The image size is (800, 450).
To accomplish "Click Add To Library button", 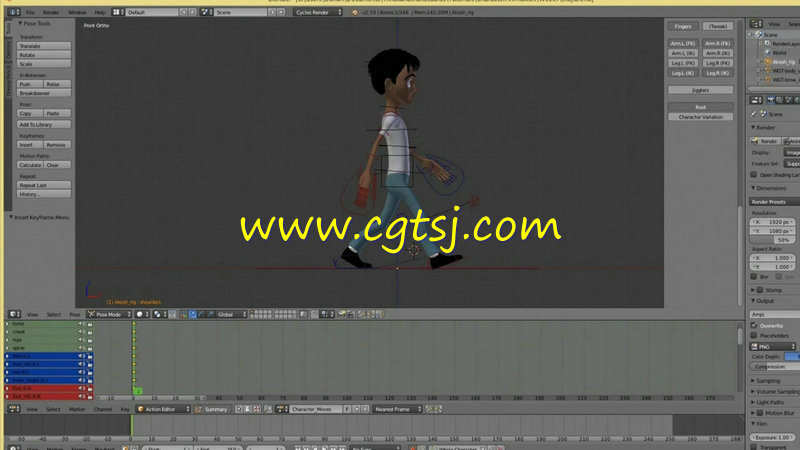I will coord(43,124).
